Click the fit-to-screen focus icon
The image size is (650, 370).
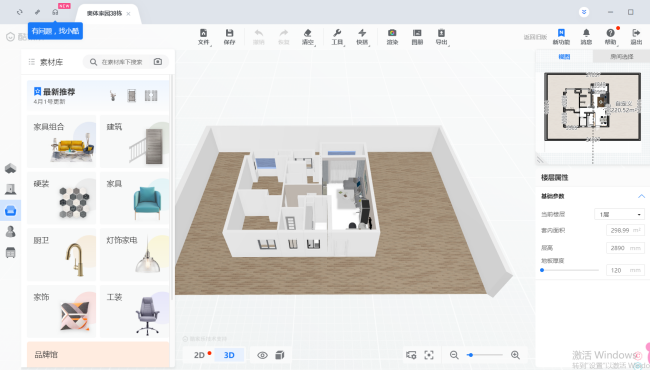(x=429, y=355)
